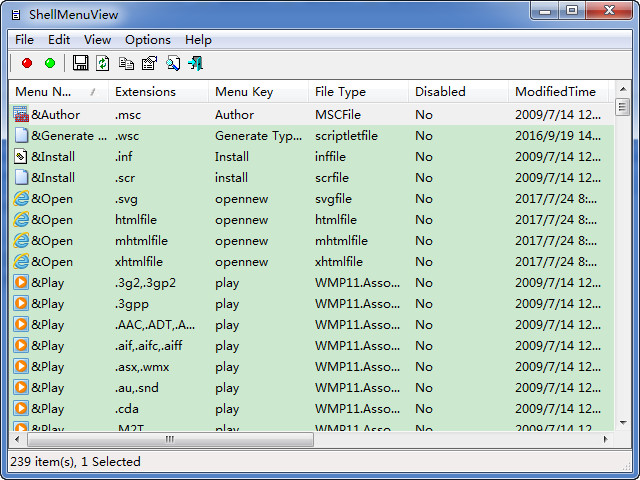
Task: Click the green enable selected items icon
Action: click(x=50, y=63)
